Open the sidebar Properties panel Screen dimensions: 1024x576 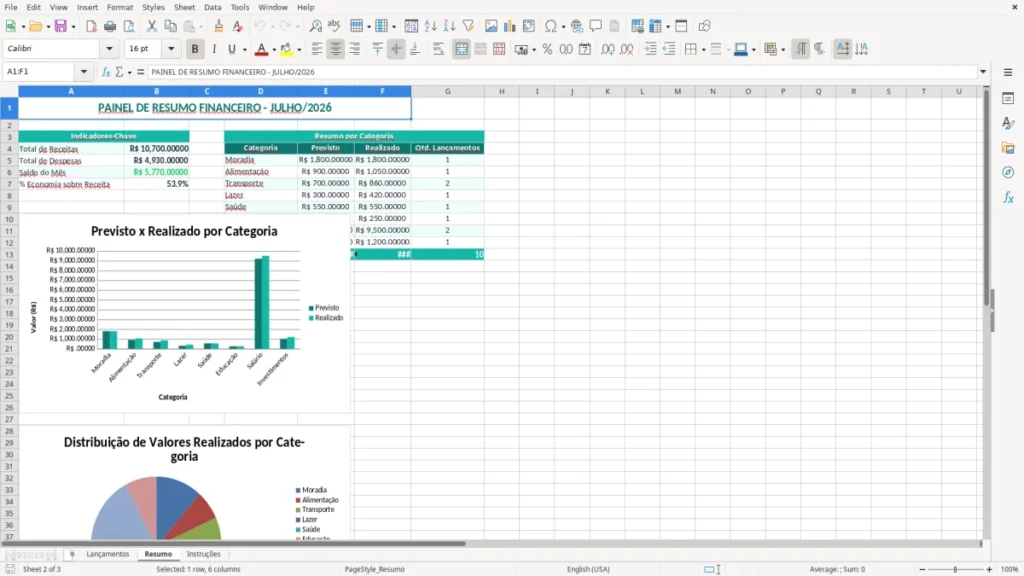(x=1008, y=99)
